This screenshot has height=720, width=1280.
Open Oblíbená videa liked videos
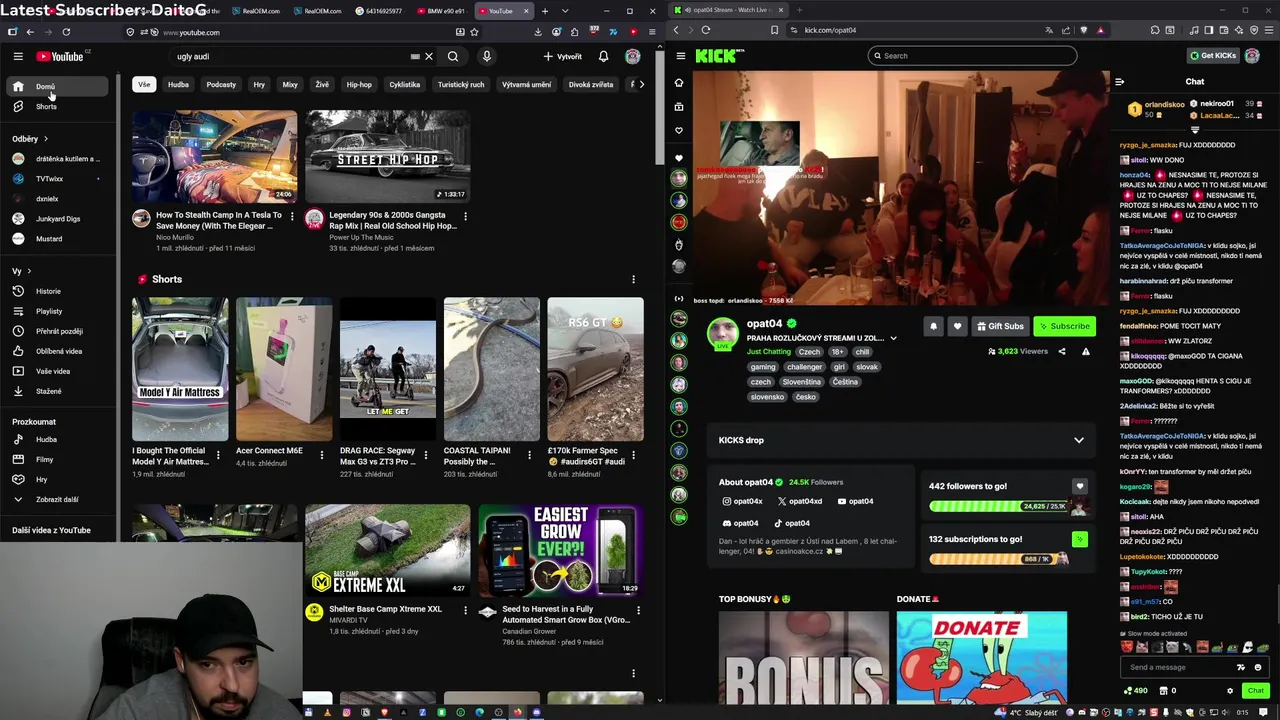(x=59, y=351)
